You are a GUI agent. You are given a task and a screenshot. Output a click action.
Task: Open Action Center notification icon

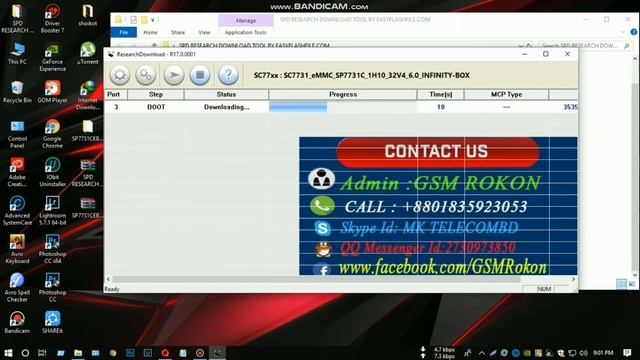(x=627, y=353)
